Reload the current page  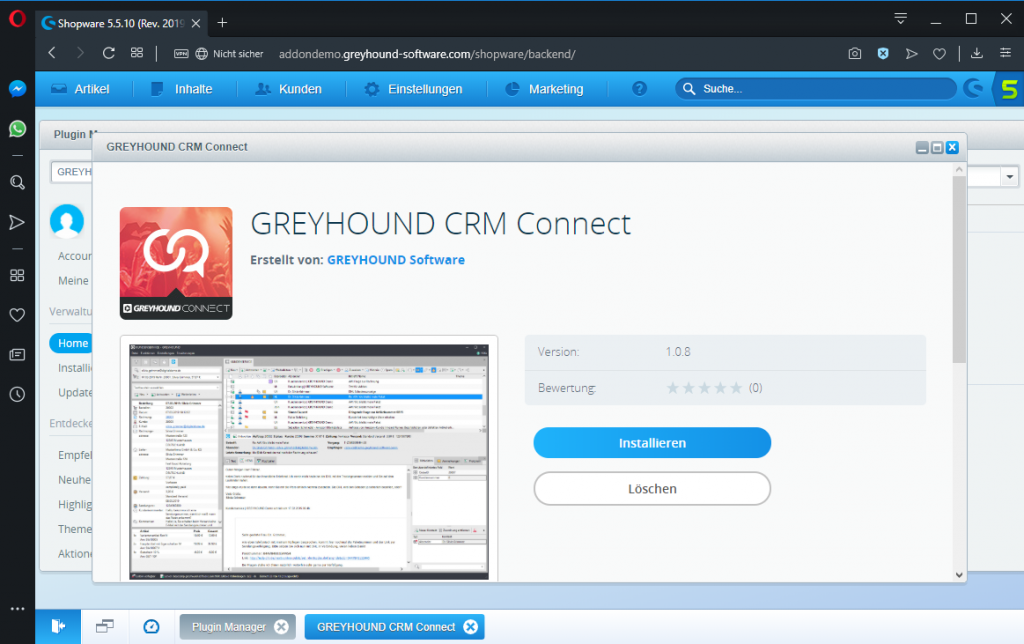(x=108, y=54)
